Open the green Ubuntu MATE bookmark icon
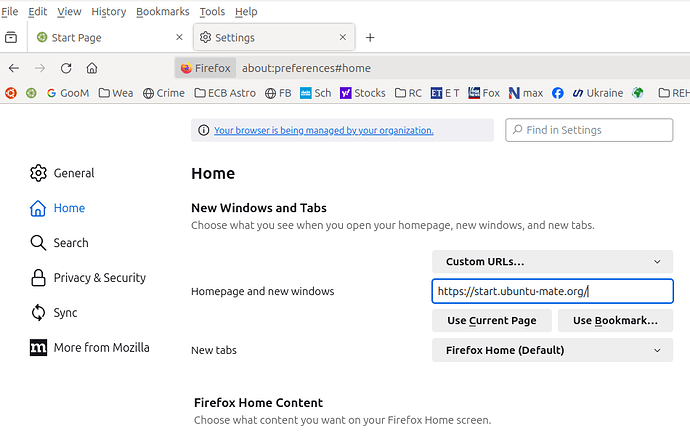This screenshot has height=438, width=690. pyautogui.click(x=31, y=93)
